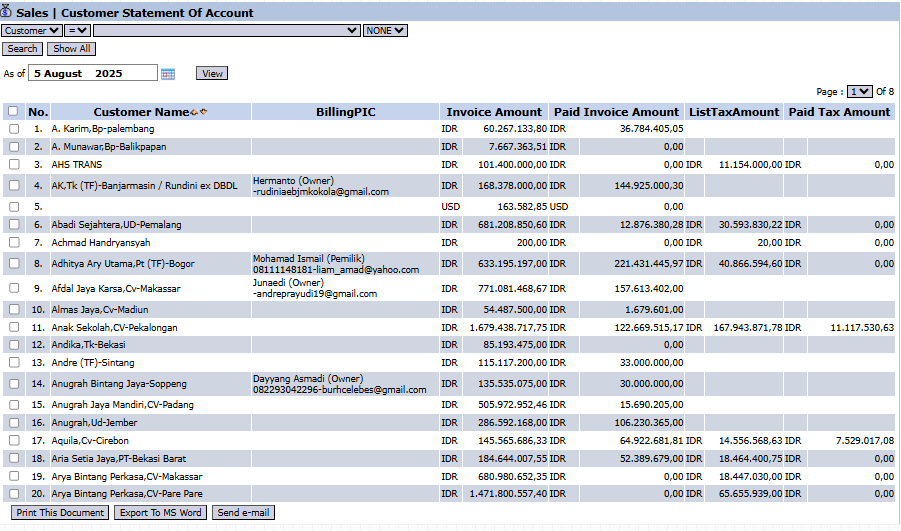Check the box for A. Karim,Bp-palembang
Screen dimensions: 901x531
13,129
